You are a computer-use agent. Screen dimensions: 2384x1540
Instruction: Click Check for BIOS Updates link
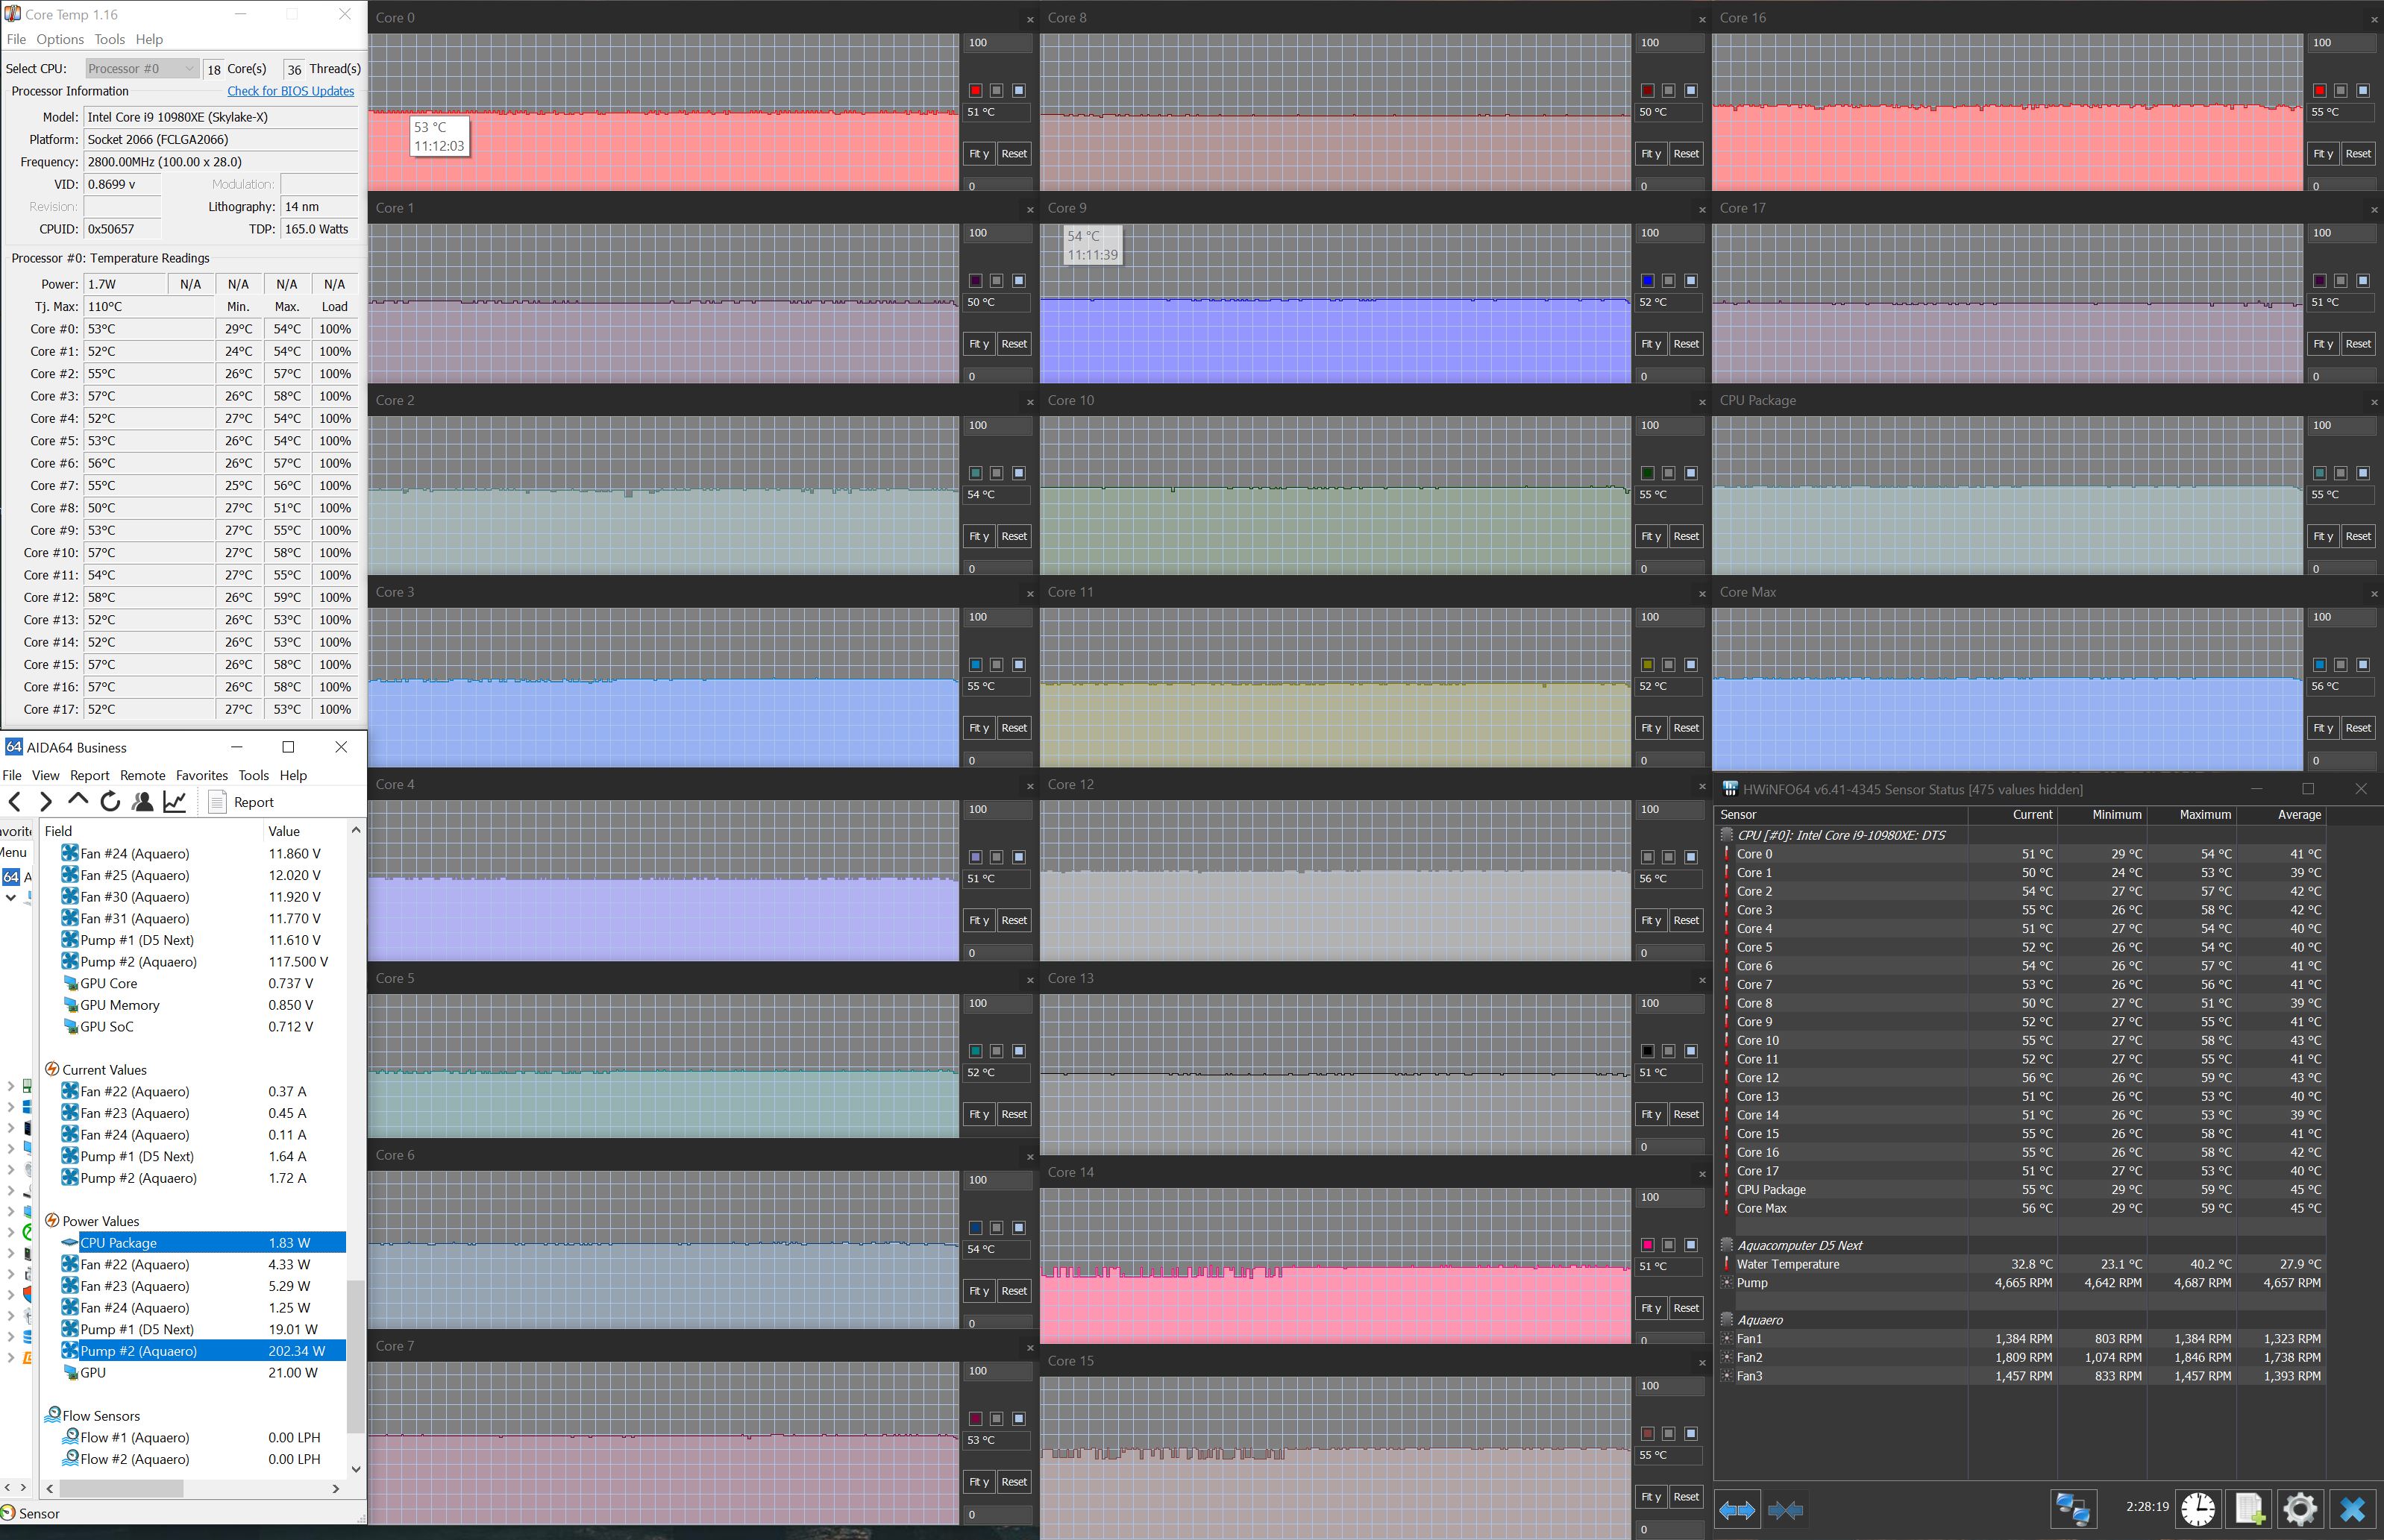pos(290,91)
